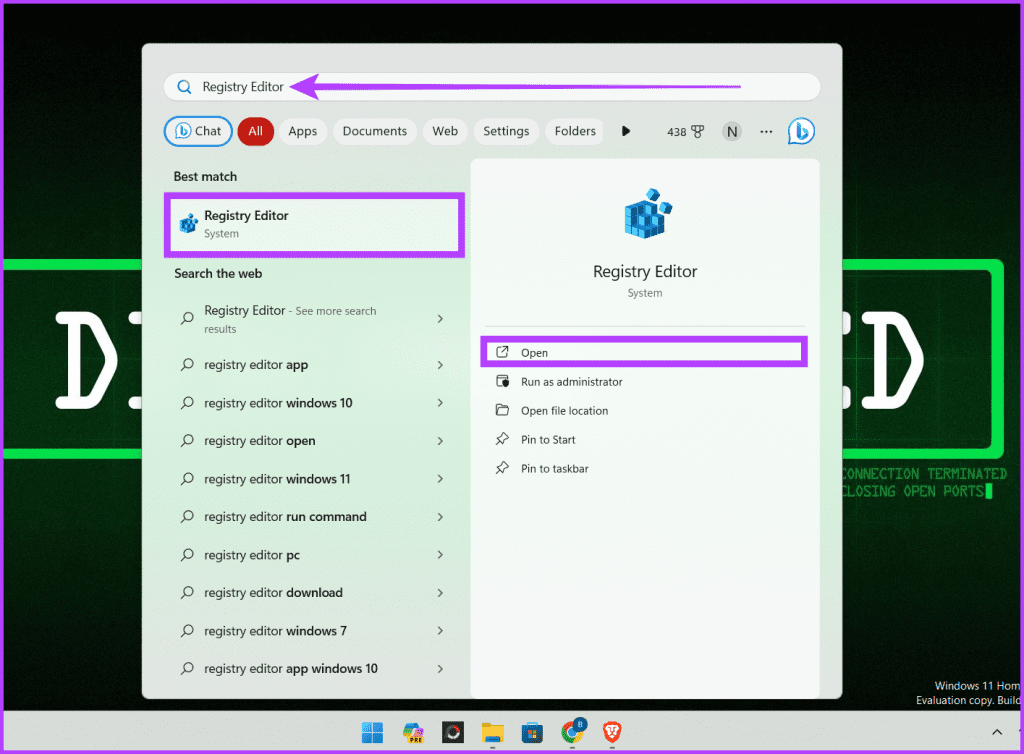Switch to the Settings filter tab
The image size is (1024, 754).
[x=506, y=131]
